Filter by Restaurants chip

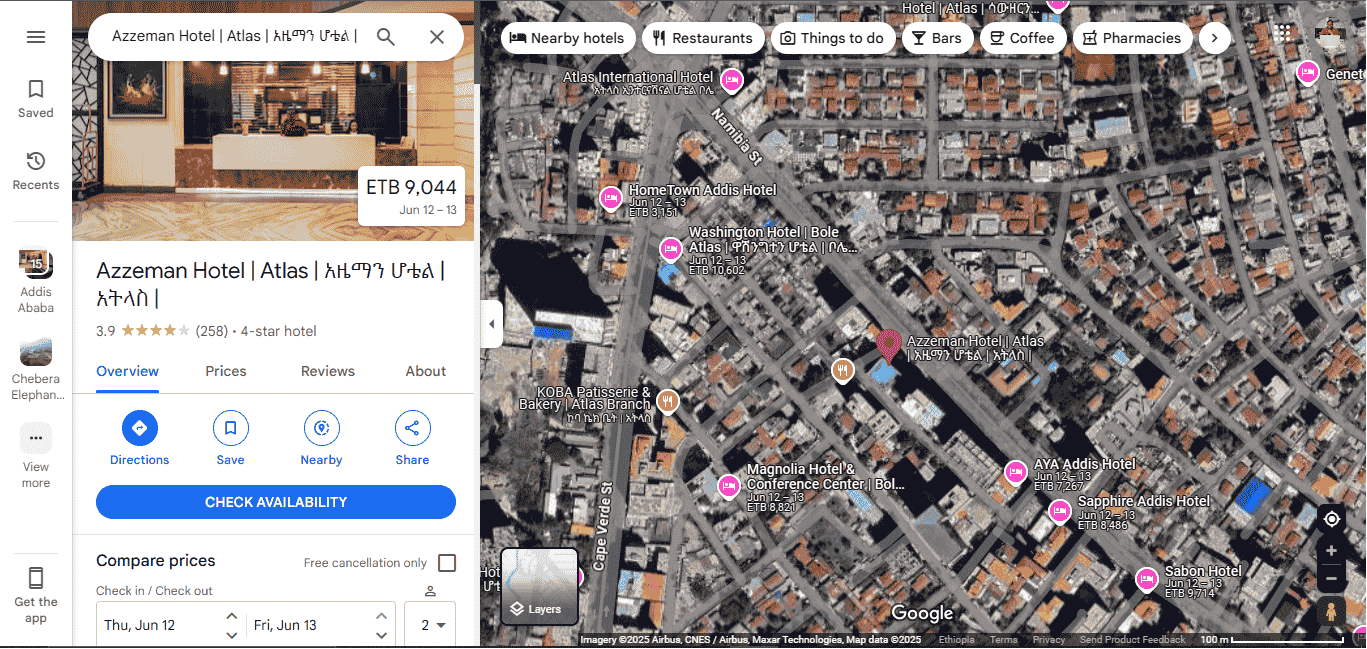coord(703,38)
